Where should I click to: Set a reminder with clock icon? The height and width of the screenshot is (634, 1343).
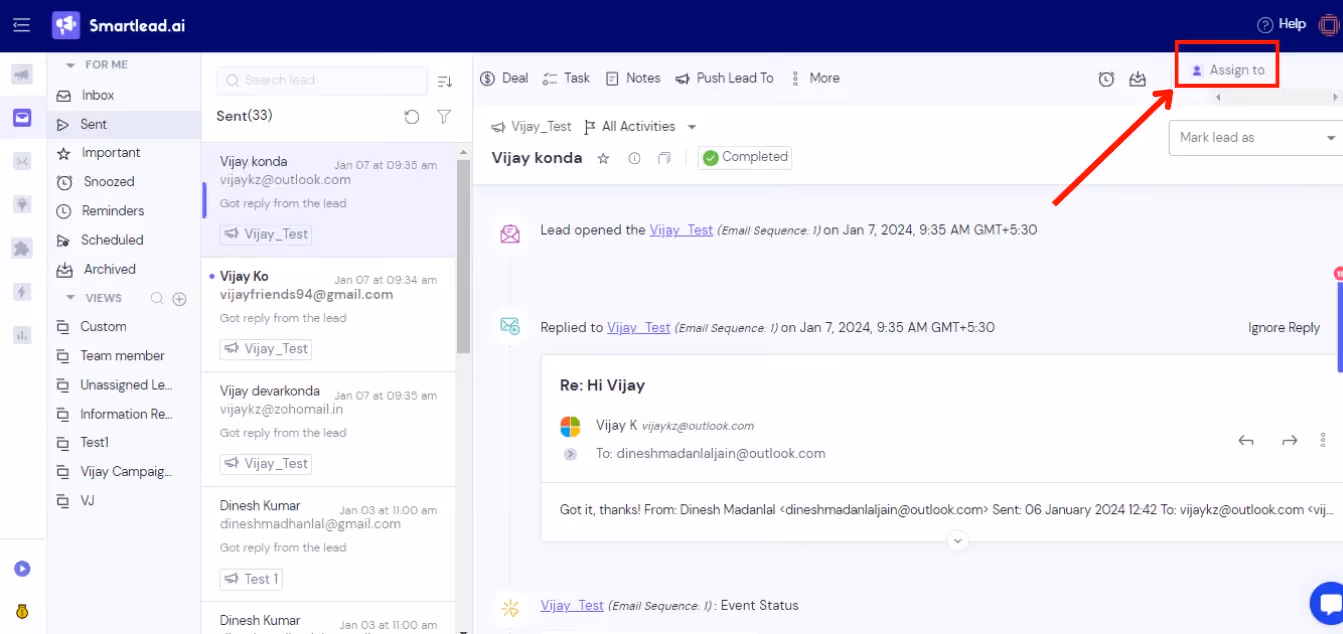coord(1106,79)
